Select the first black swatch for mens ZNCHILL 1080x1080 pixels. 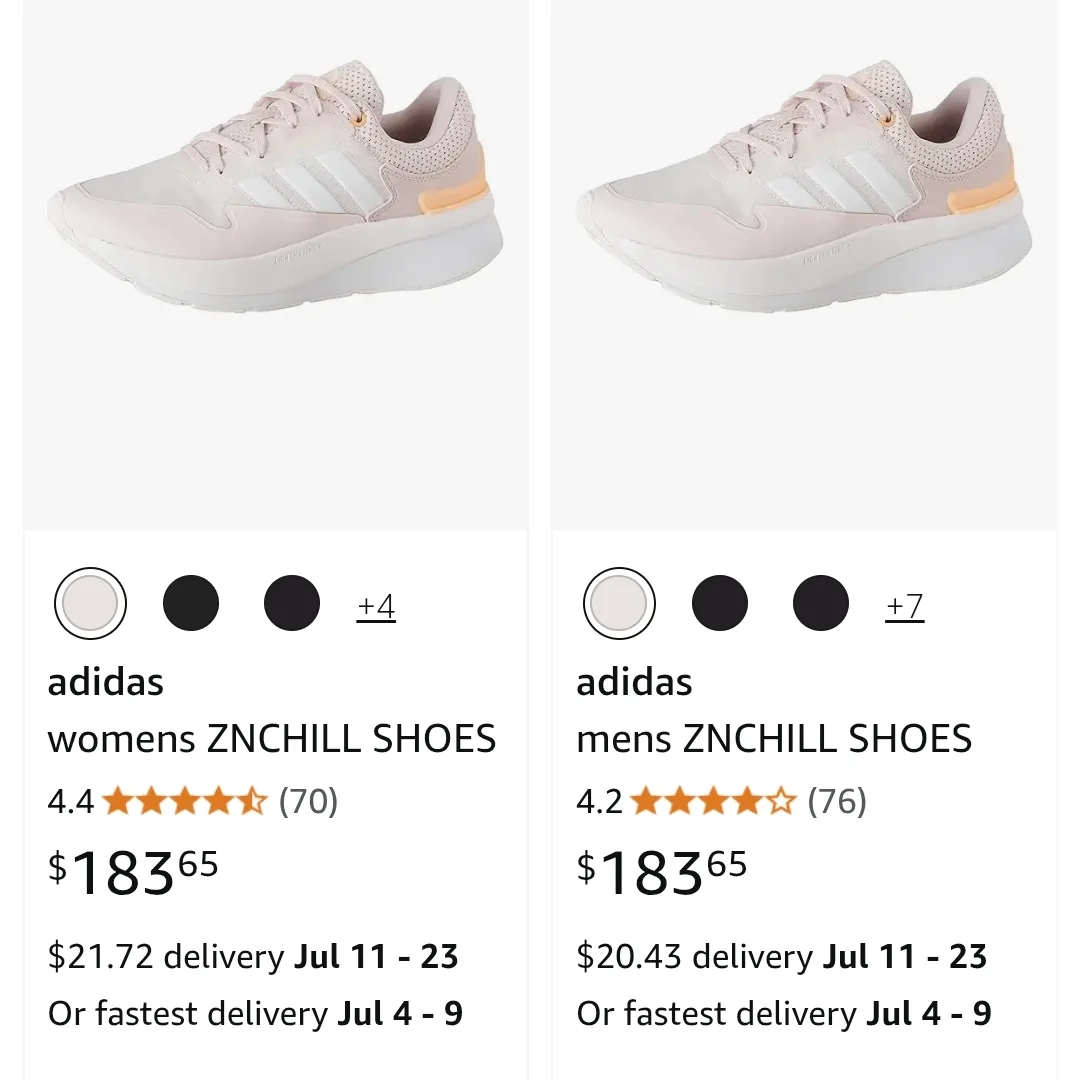(720, 602)
